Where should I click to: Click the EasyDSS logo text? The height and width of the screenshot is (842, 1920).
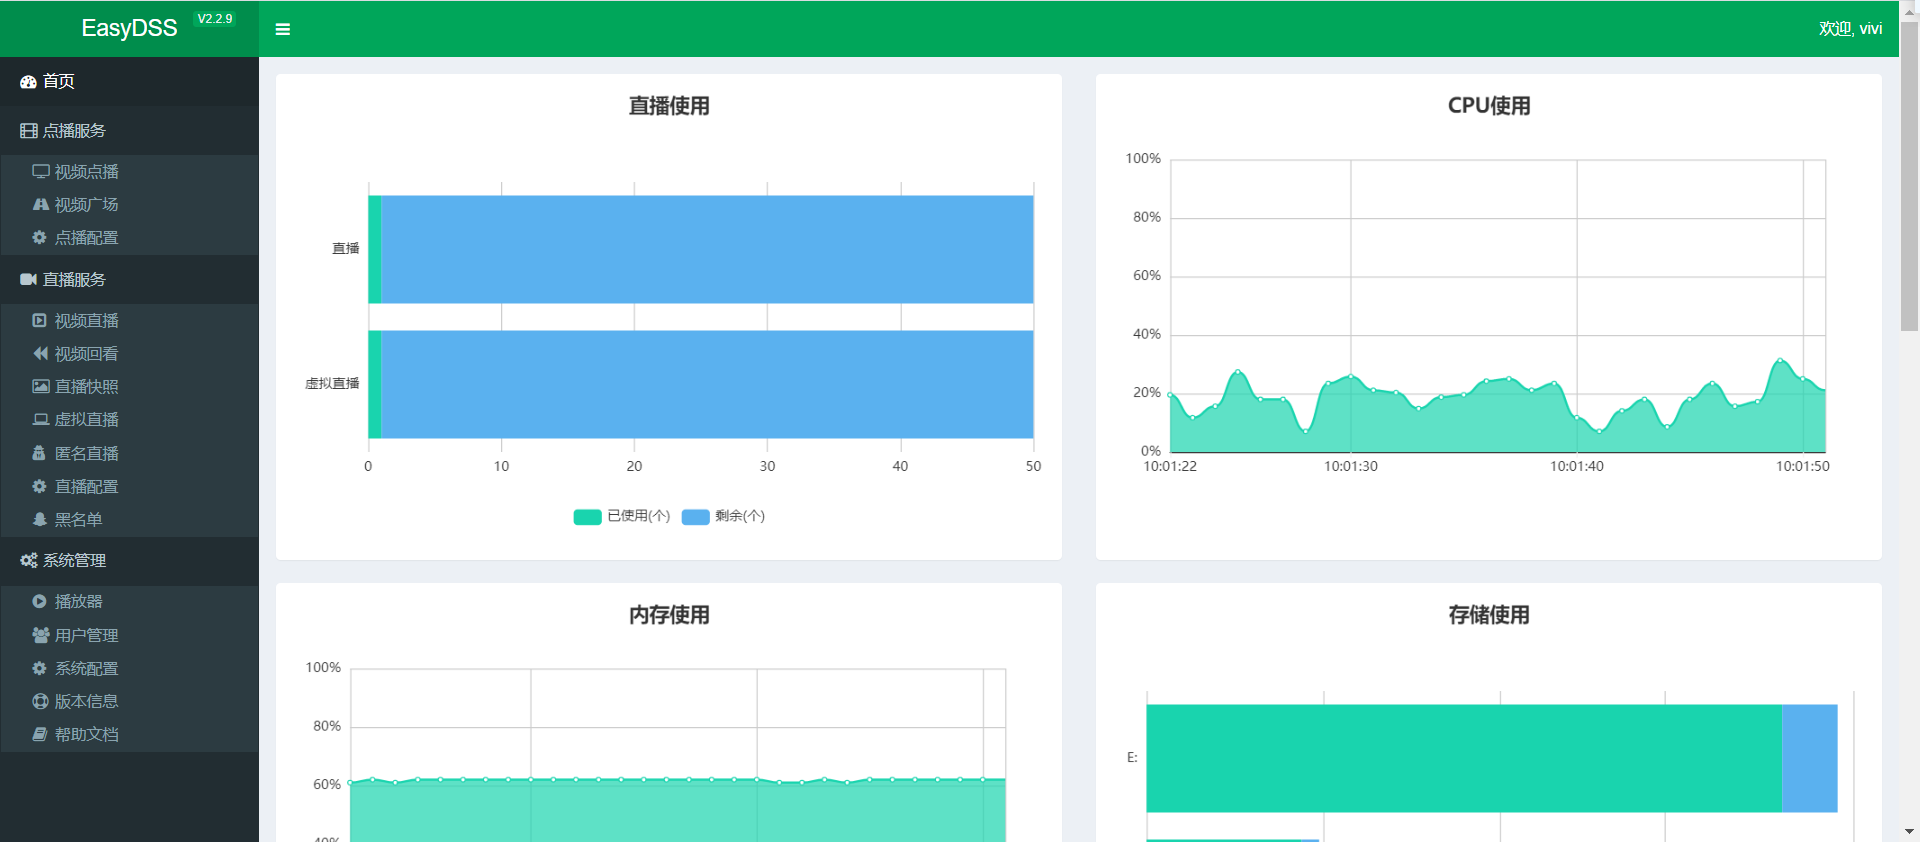(129, 28)
